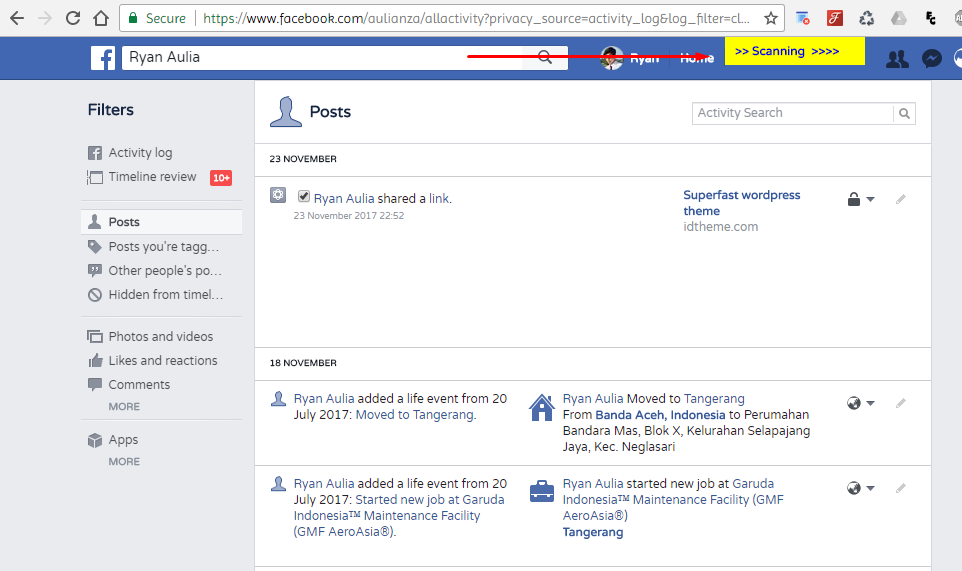The image size is (962, 571).
Task: Click the Posts header silhouette icon
Action: point(286,112)
